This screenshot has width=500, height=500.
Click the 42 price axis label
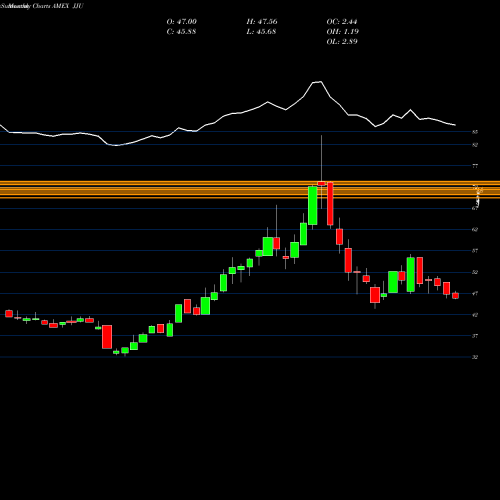pyautogui.click(x=475, y=315)
